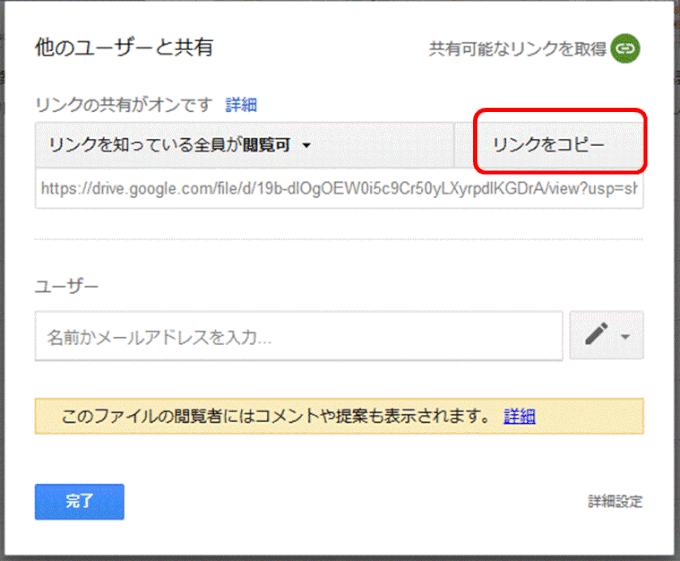Click the 詳細 link next to リンクの共有がオンです
The height and width of the screenshot is (561, 680).
[x=241, y=104]
